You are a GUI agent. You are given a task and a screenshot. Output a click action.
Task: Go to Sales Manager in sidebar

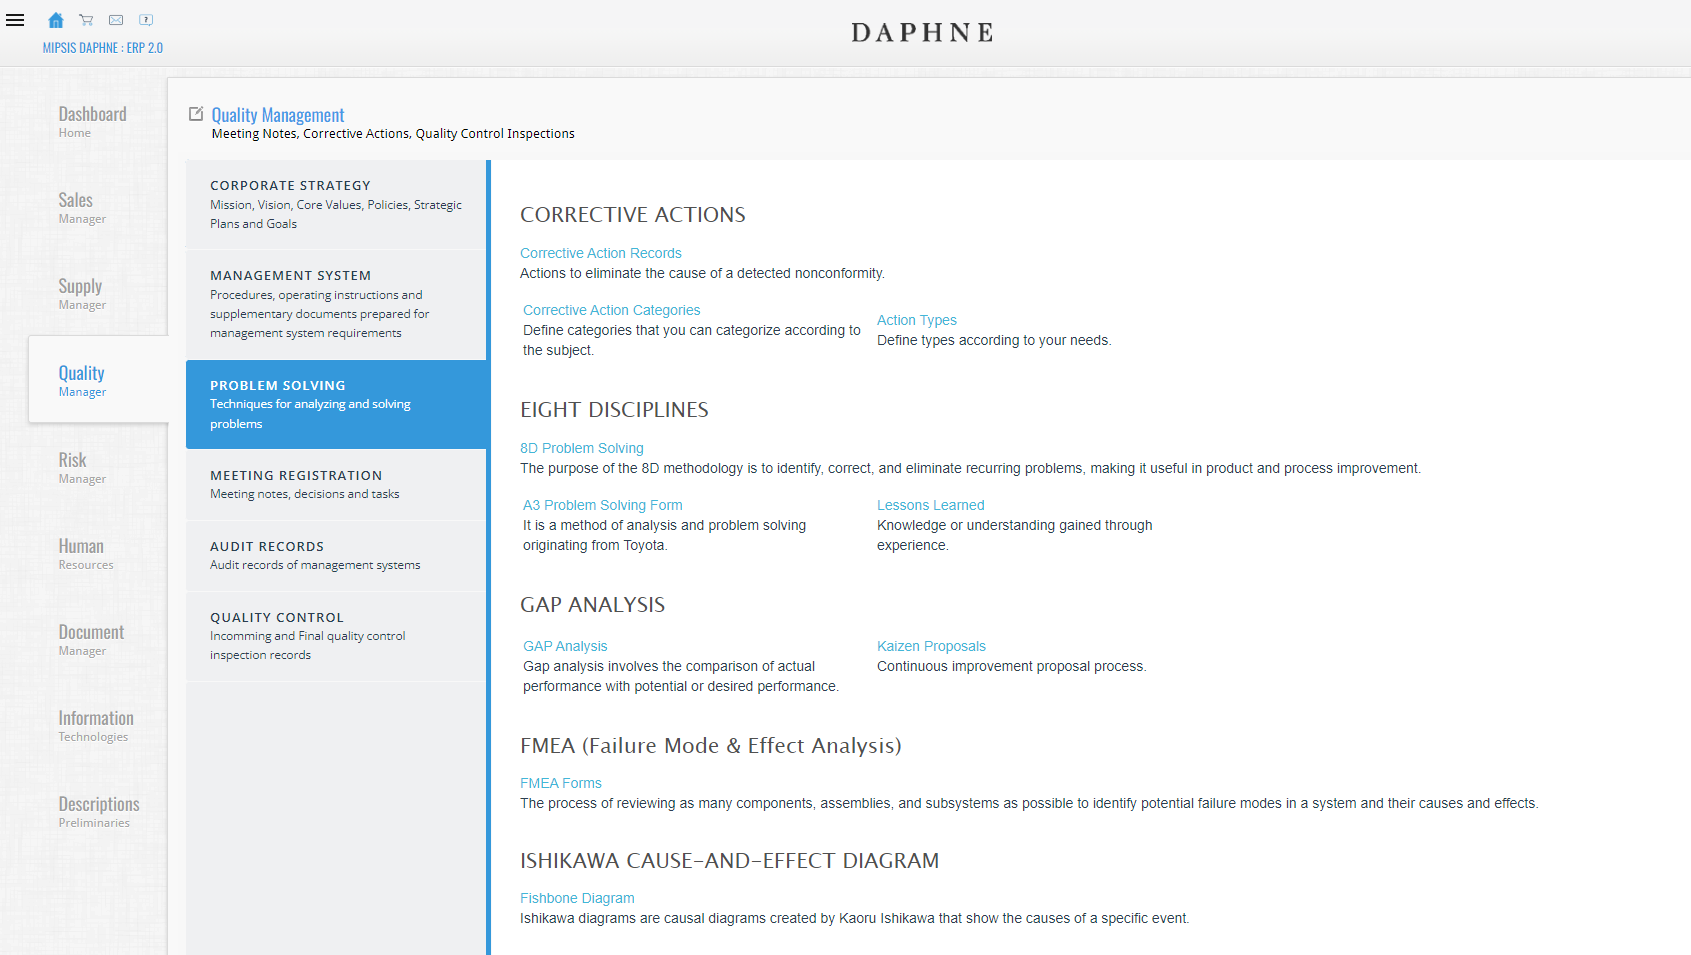(x=82, y=207)
